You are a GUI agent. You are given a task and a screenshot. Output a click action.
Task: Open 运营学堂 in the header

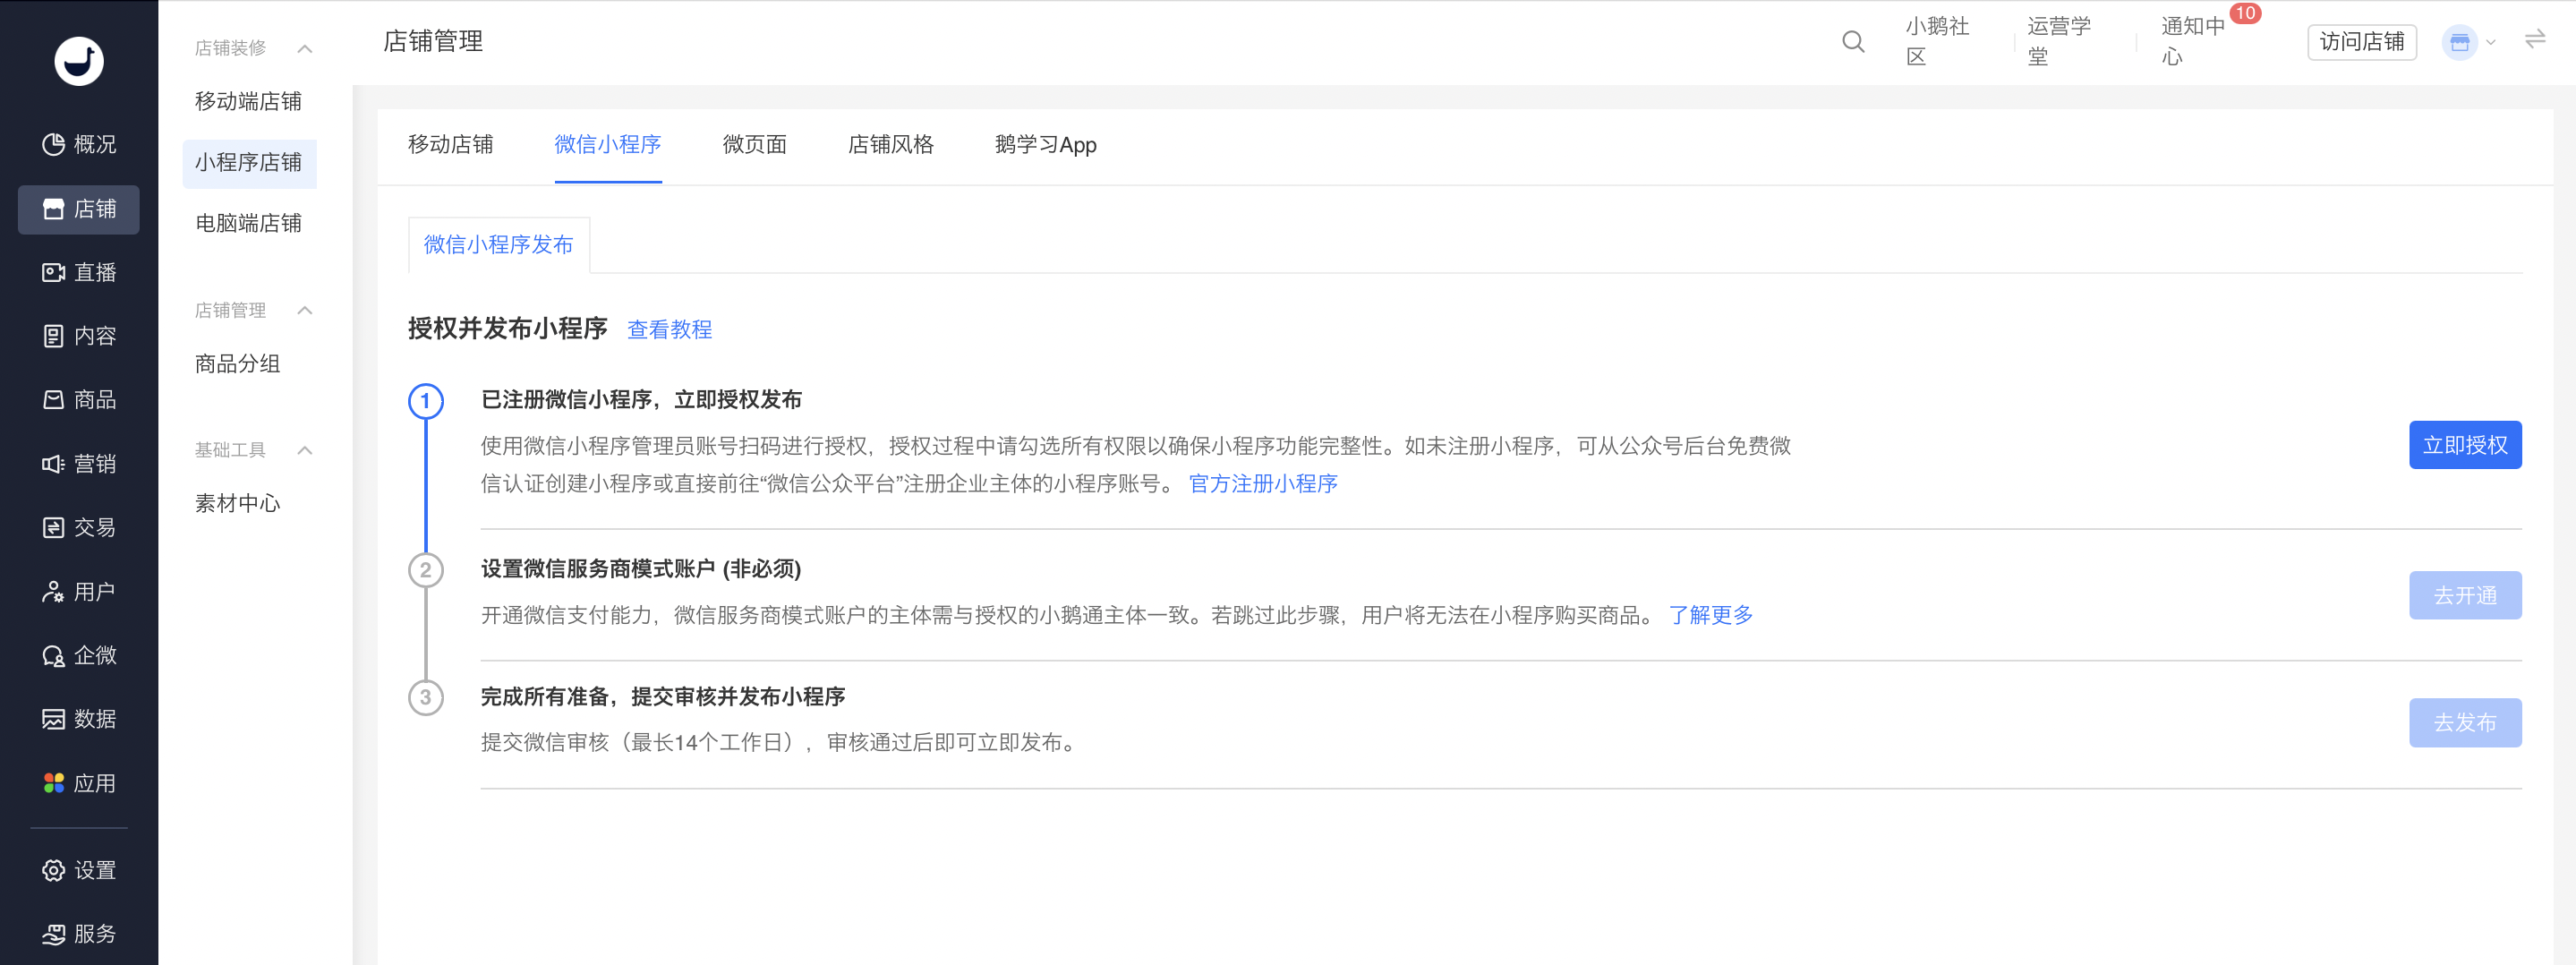2059,42
